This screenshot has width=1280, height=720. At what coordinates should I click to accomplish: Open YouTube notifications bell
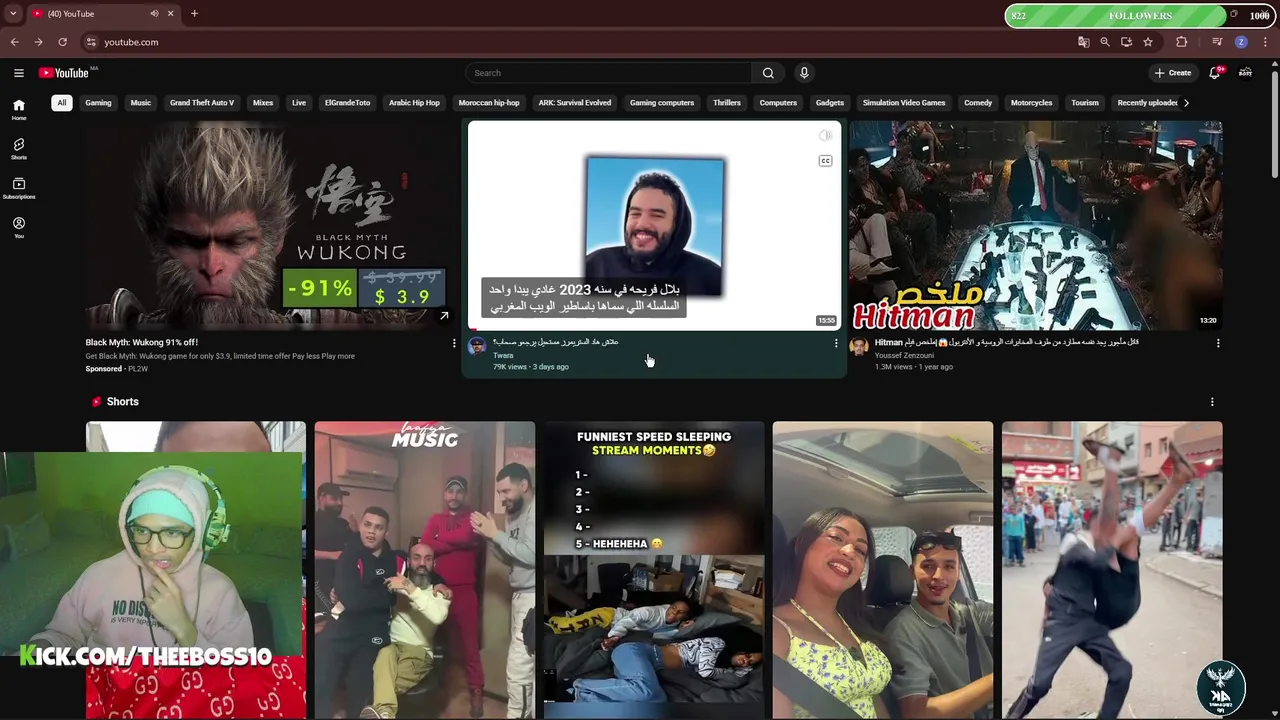click(1215, 73)
